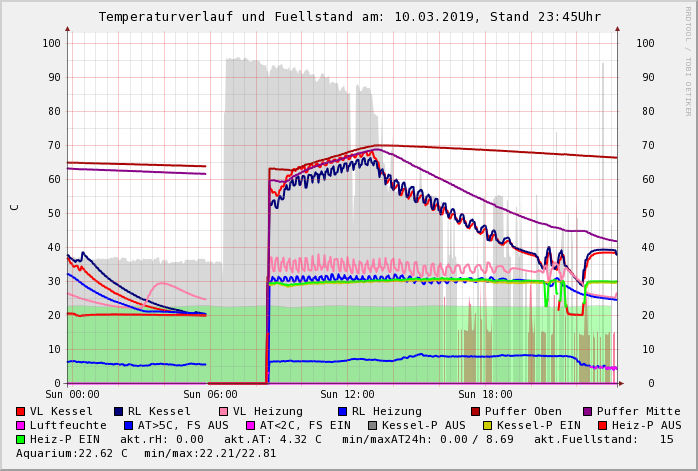Click the Sun 18:00 time axis label
This screenshot has height=471, width=698.
484,395
